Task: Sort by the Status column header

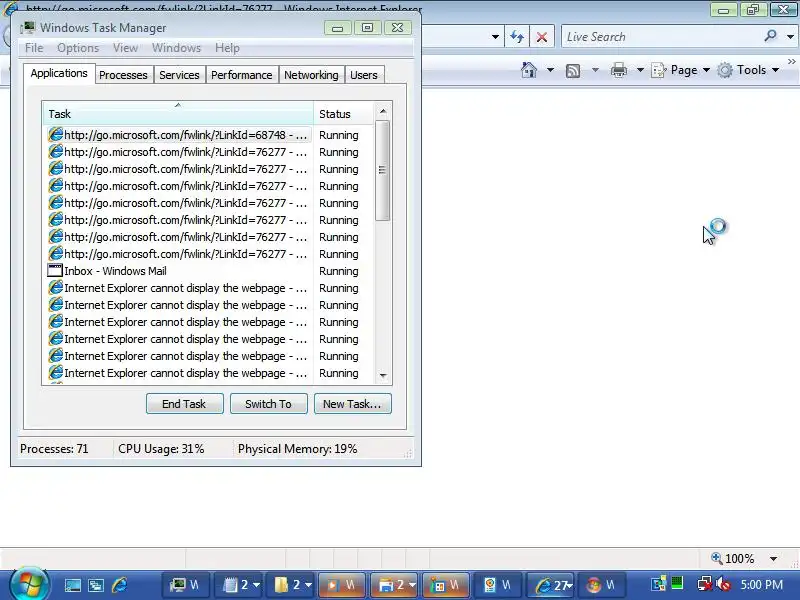Action: click(344, 114)
